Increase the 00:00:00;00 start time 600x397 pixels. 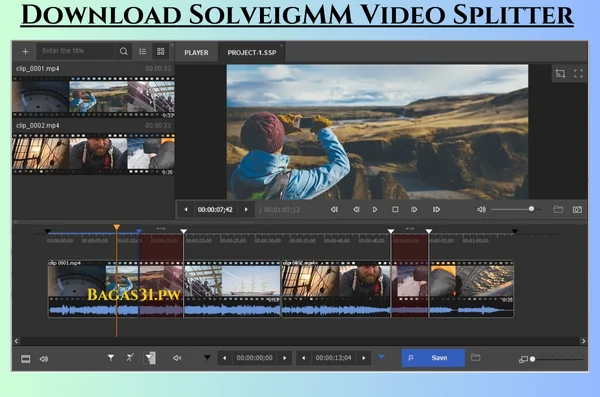(285, 358)
